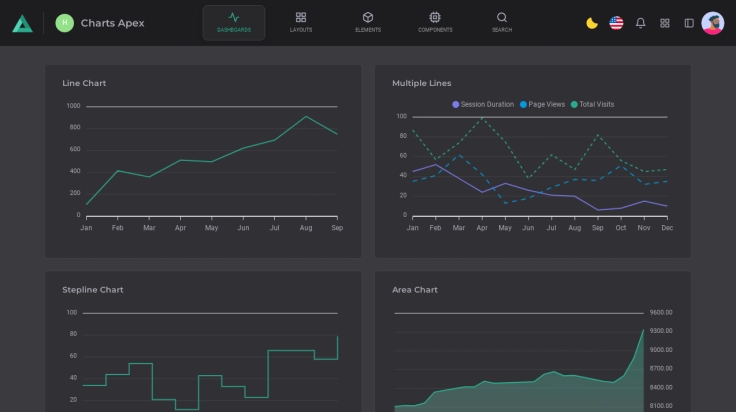The image size is (736, 412).
Task: Toggle dark mode with moon icon
Action: pyautogui.click(x=592, y=23)
